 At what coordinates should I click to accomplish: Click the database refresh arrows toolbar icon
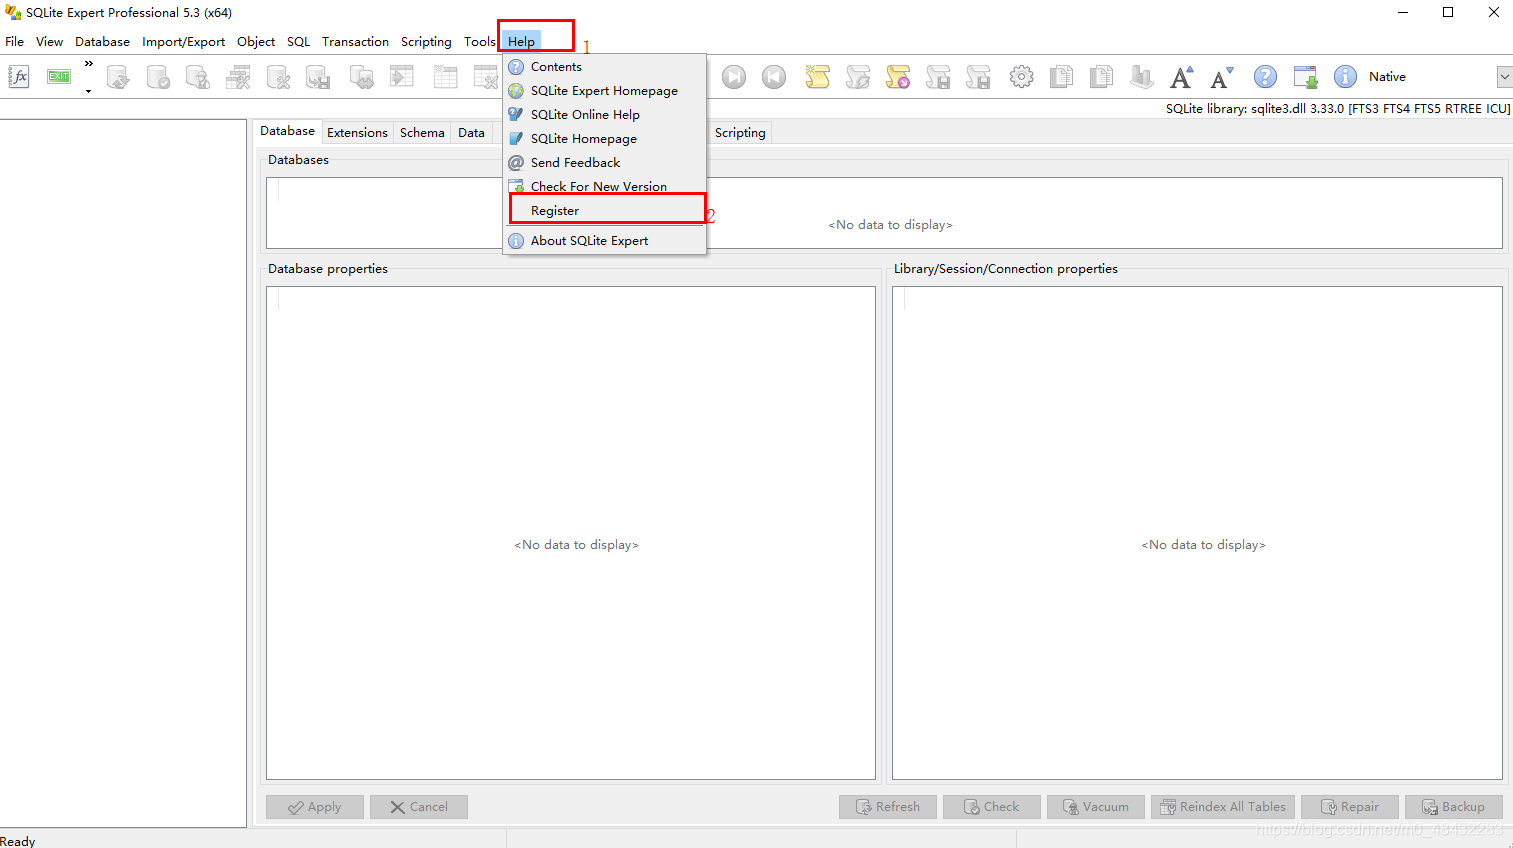pos(118,77)
